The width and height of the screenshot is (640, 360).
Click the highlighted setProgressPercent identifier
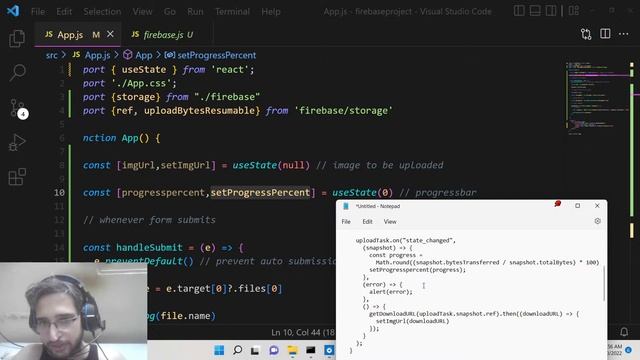pos(260,193)
